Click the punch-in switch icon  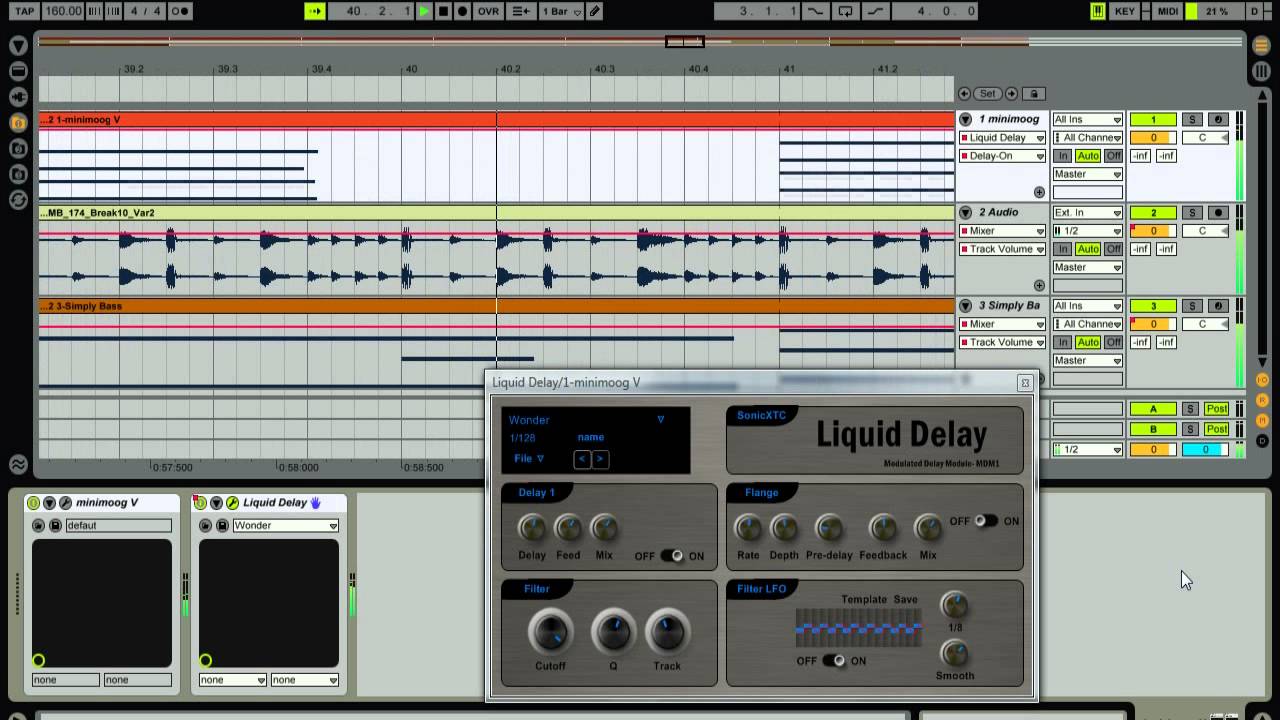[816, 11]
